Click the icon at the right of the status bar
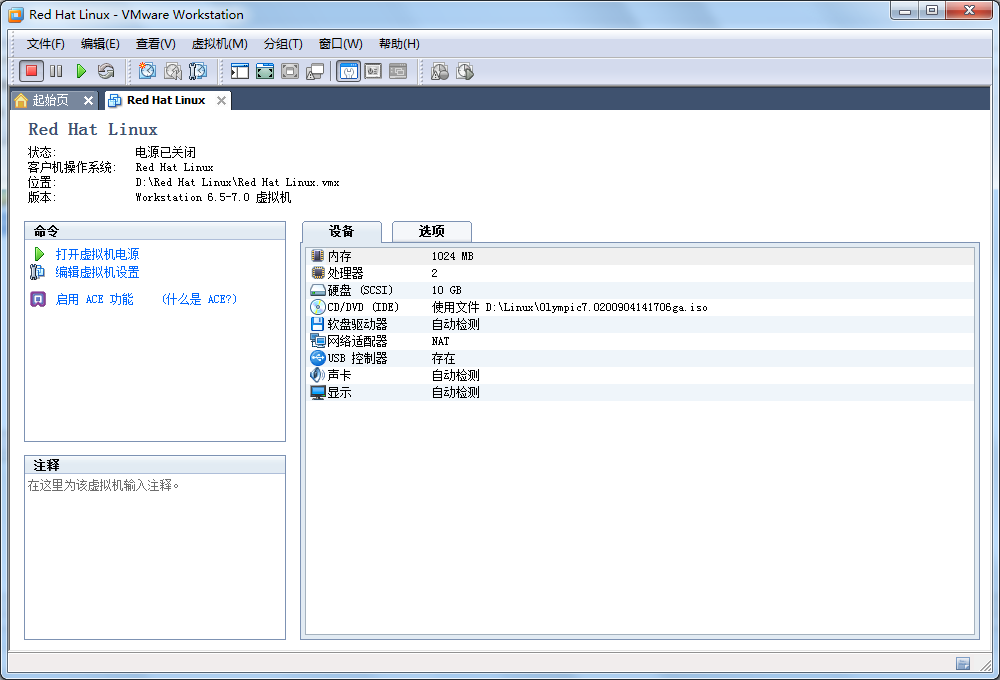The width and height of the screenshot is (1000, 680). (963, 663)
